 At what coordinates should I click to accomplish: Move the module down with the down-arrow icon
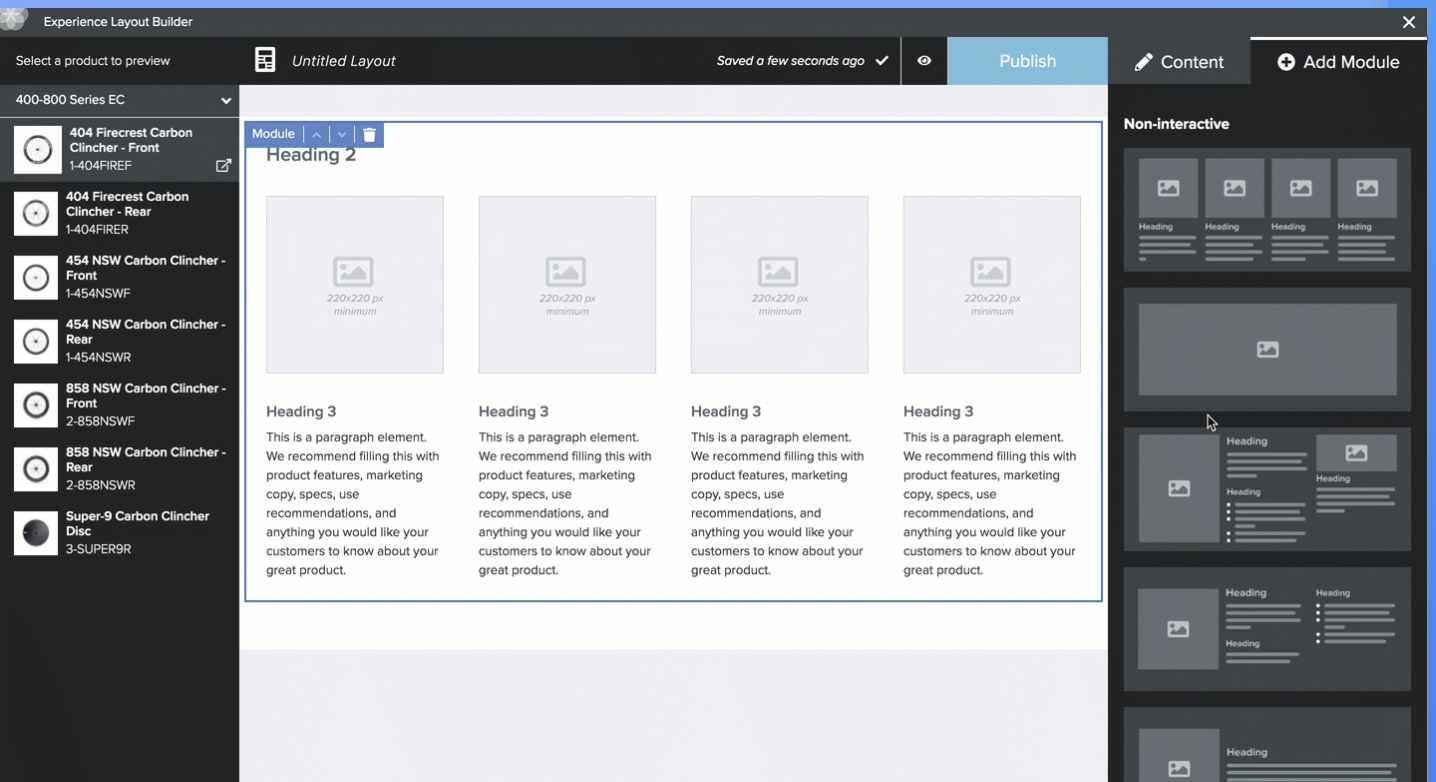[341, 134]
